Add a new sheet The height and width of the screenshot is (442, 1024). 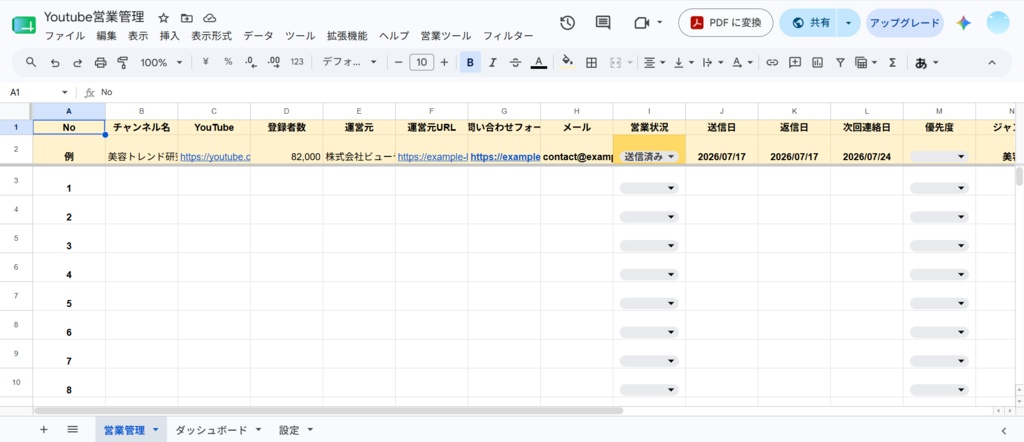[x=44, y=430]
